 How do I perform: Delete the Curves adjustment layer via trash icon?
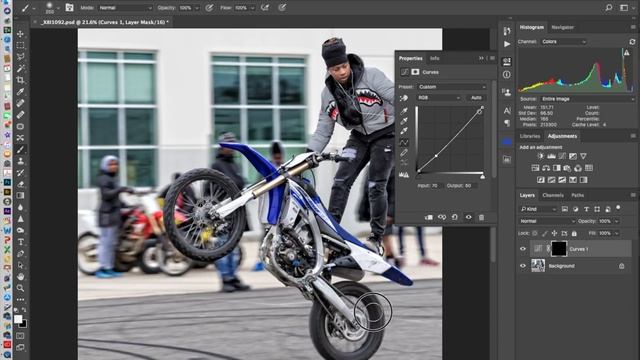[481, 217]
